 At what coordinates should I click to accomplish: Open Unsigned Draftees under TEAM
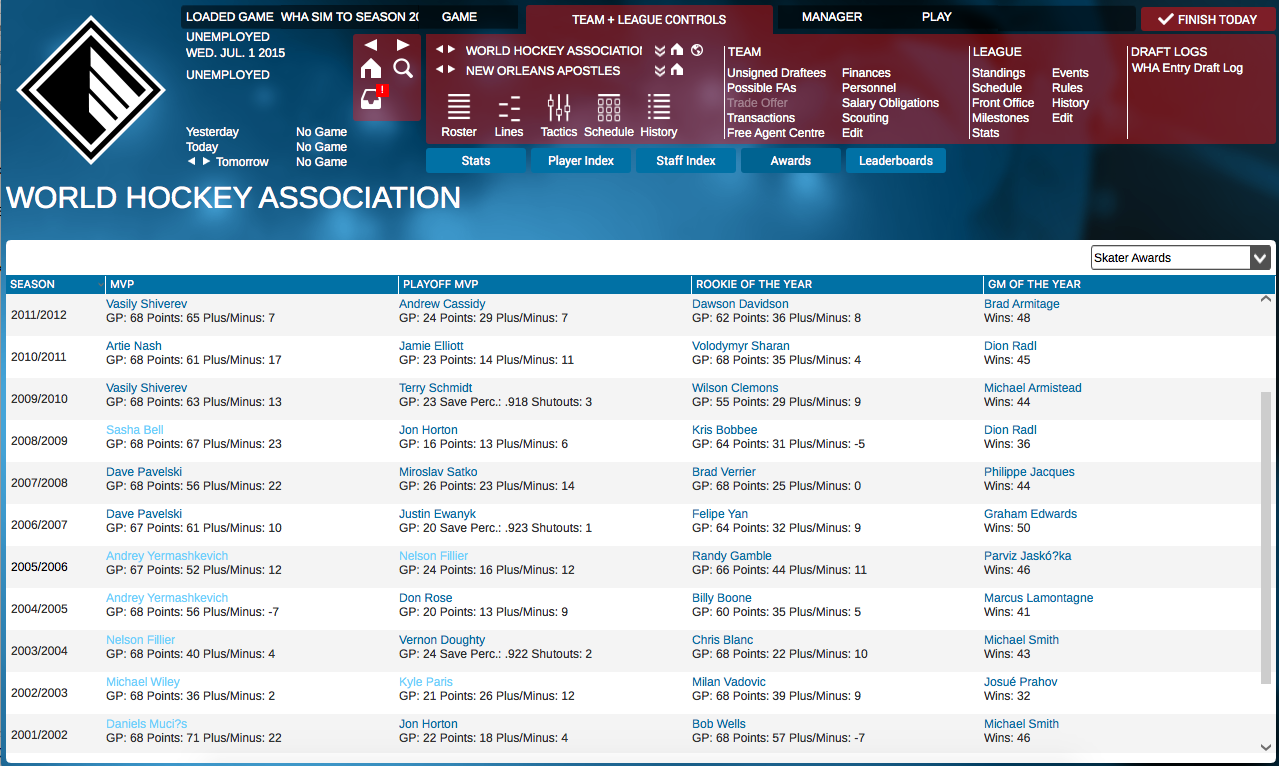point(776,73)
